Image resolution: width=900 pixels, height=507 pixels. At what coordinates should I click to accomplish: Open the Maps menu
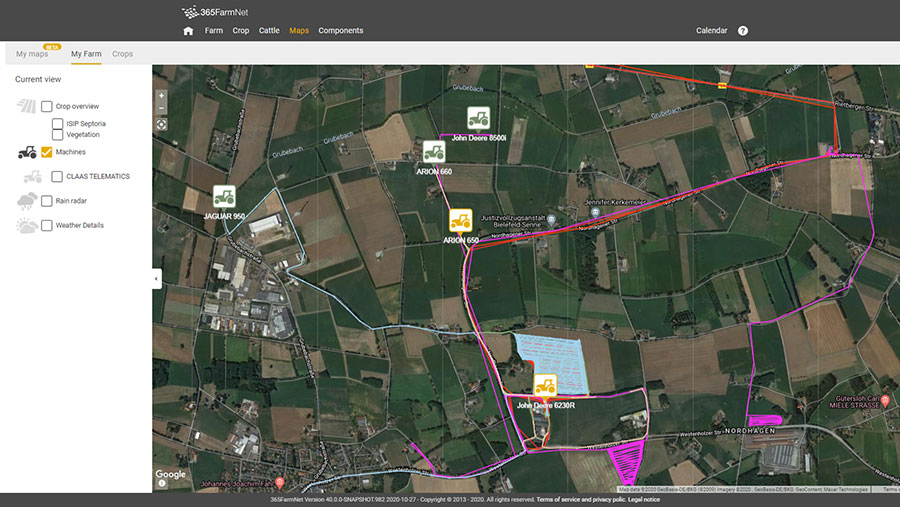[299, 31]
